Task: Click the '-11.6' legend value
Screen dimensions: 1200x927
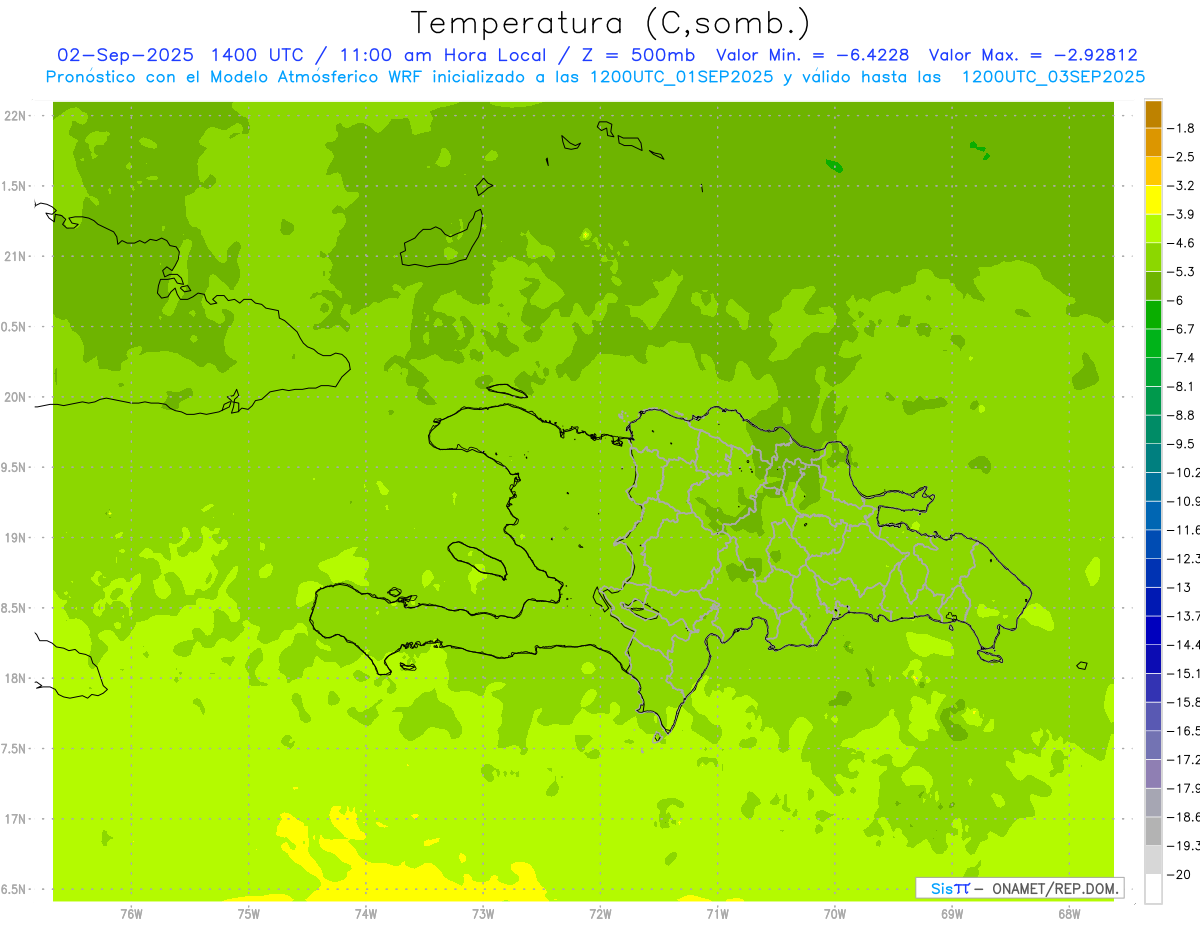Action: click(x=1184, y=530)
